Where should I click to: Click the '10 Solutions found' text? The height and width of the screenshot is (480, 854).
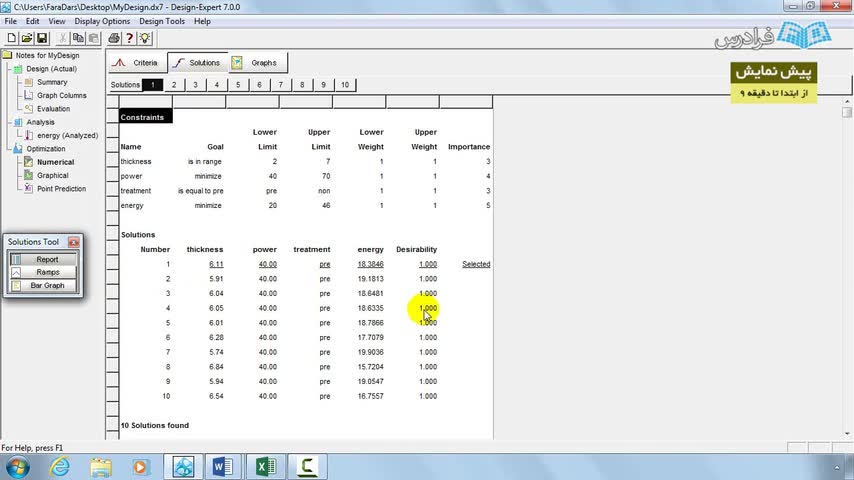[x=155, y=426]
